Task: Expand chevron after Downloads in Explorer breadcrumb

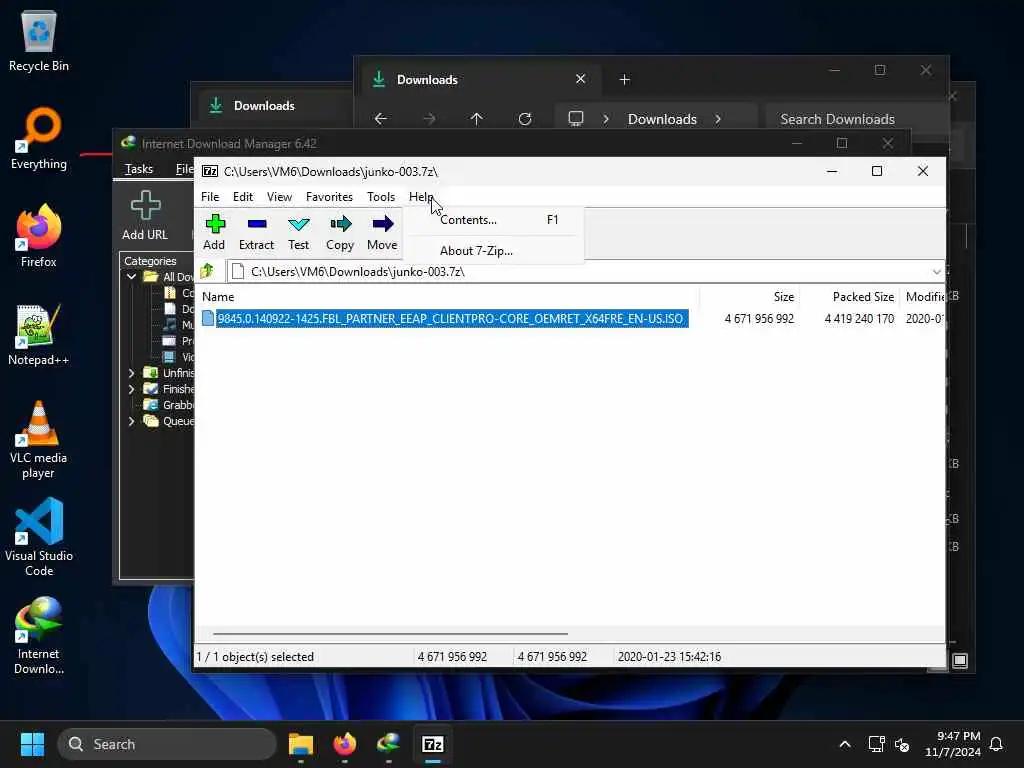Action: click(718, 119)
